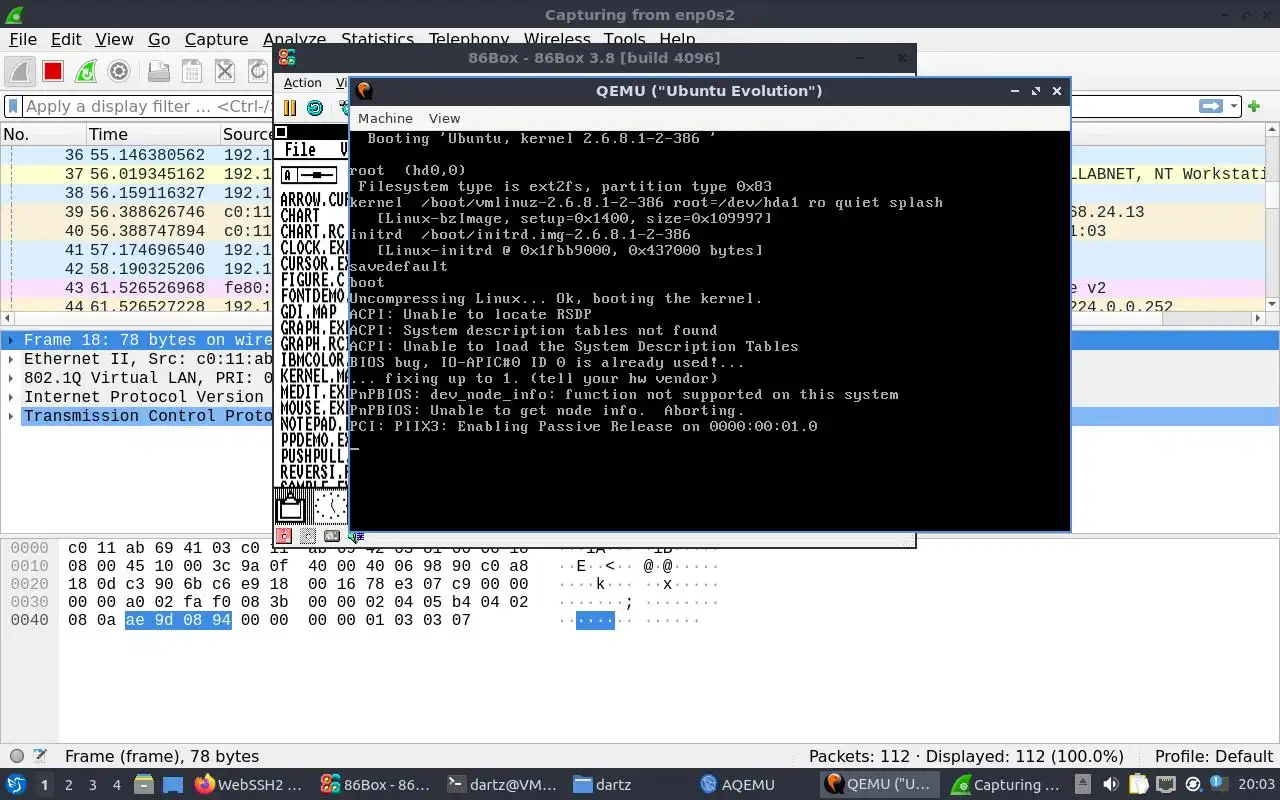The image size is (1280, 800).
Task: Open the clipboard manager tray icon
Action: 1138,785
